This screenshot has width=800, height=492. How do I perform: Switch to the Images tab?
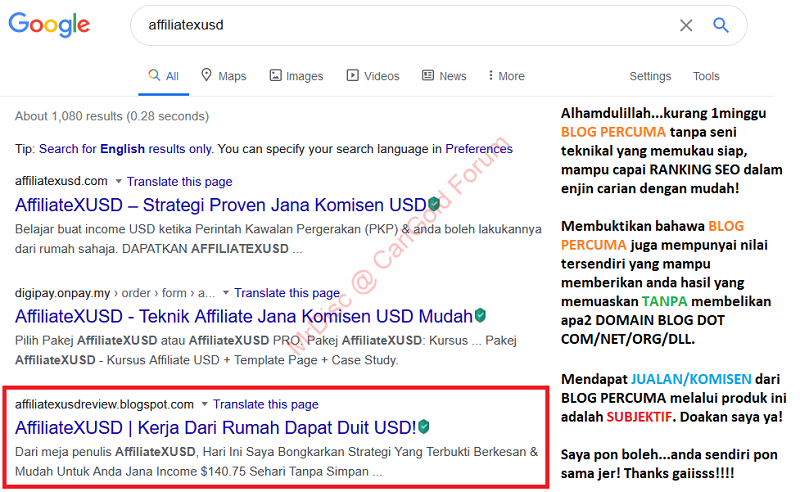click(x=296, y=76)
